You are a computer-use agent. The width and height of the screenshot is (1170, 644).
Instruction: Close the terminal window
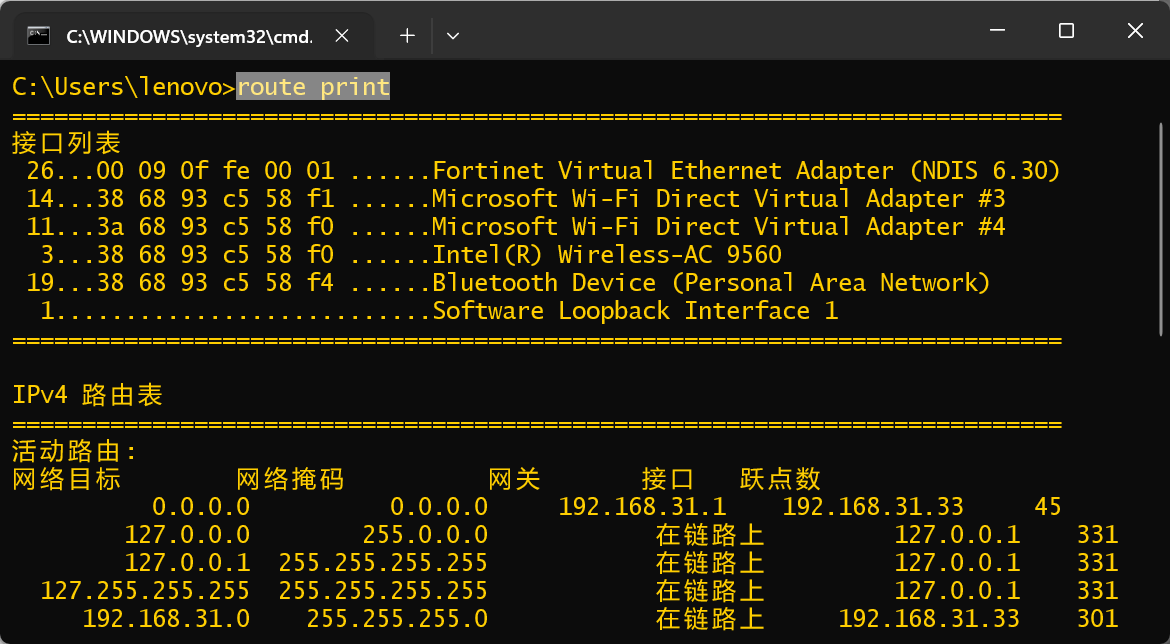[x=1135, y=31]
